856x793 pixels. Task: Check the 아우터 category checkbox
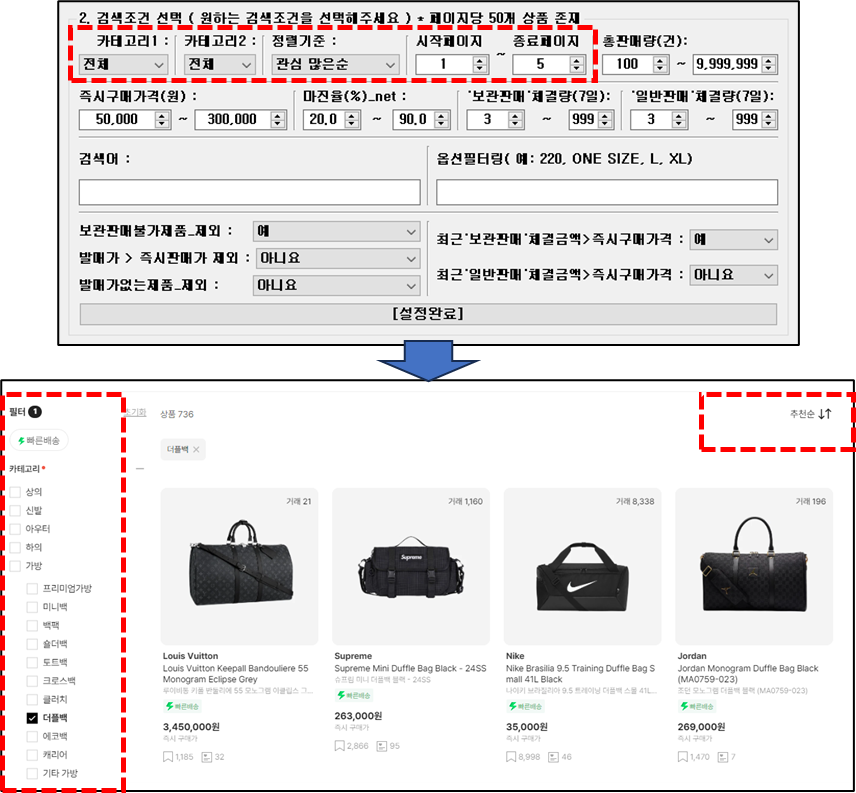[15, 529]
